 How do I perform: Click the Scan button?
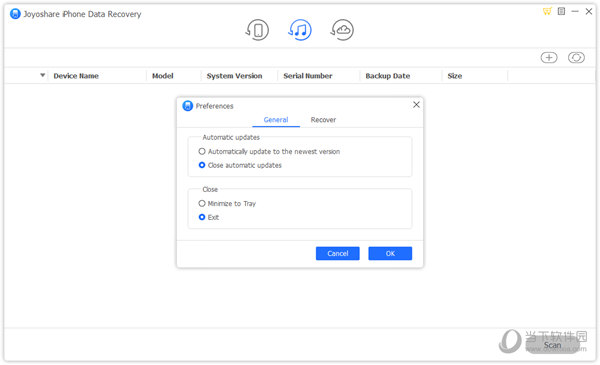pyautogui.click(x=552, y=345)
